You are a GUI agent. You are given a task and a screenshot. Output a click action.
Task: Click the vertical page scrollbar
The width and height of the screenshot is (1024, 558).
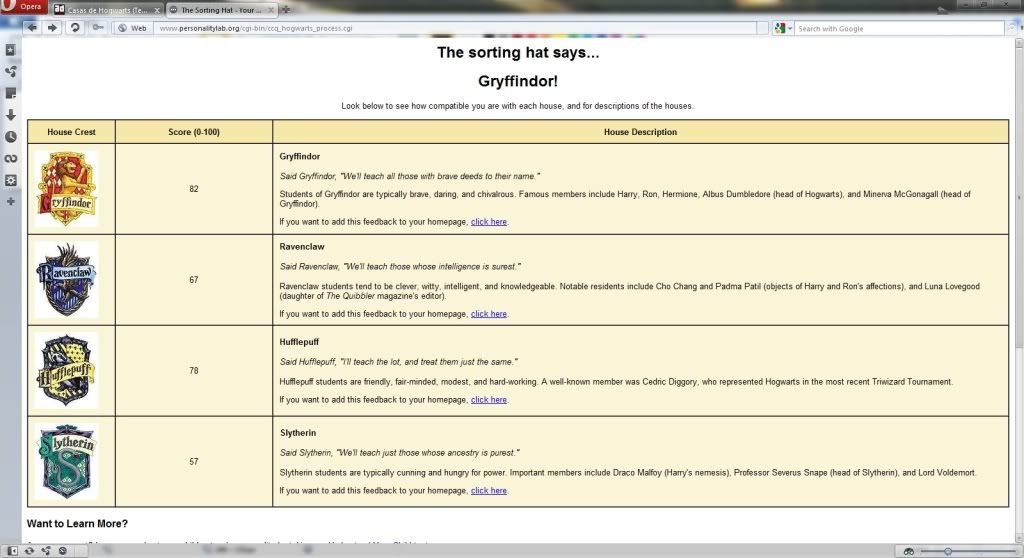1019,291
